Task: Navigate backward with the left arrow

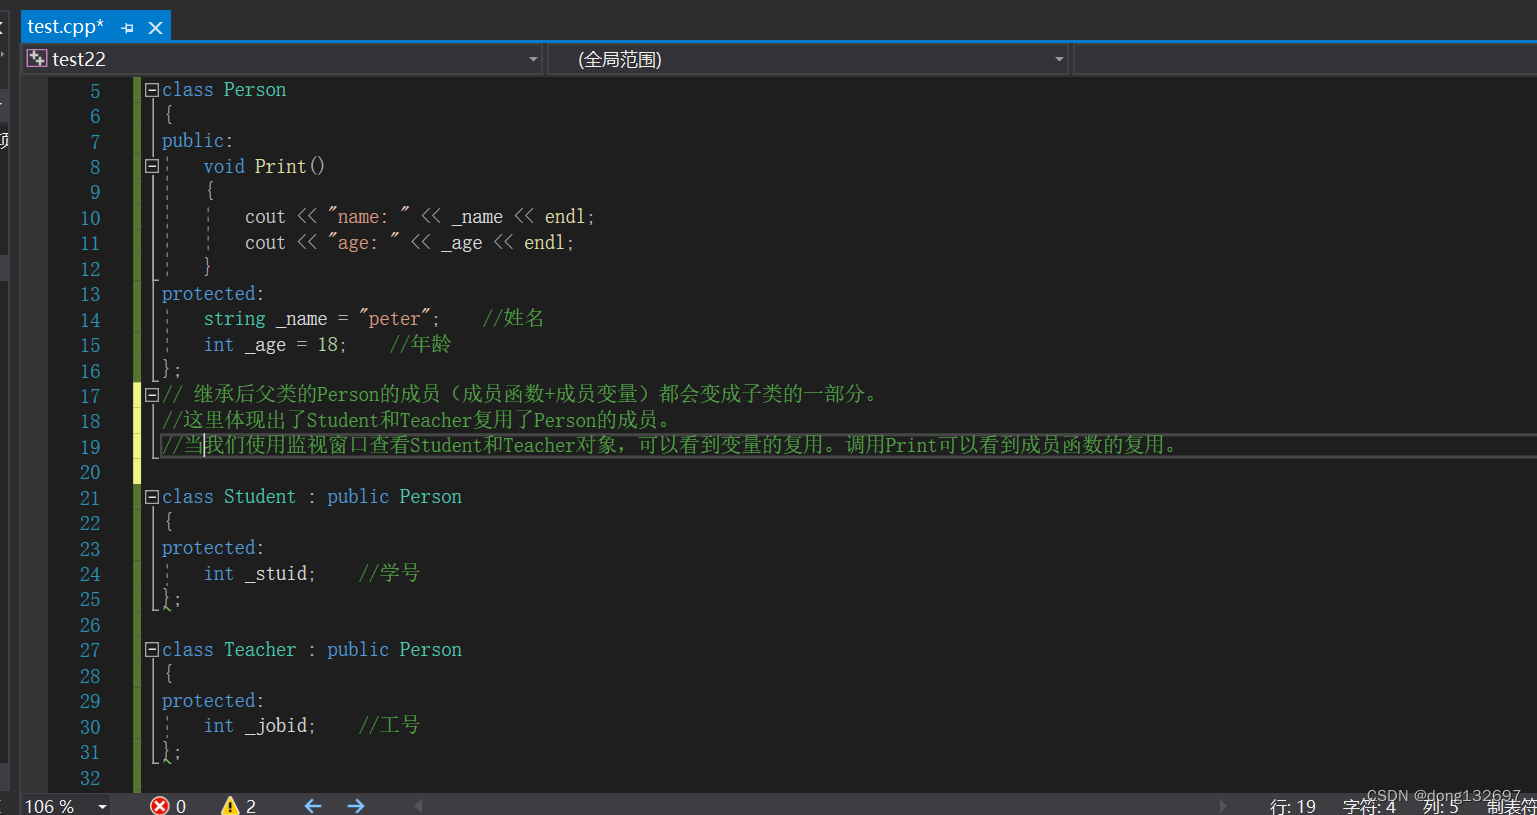Action: click(x=313, y=806)
